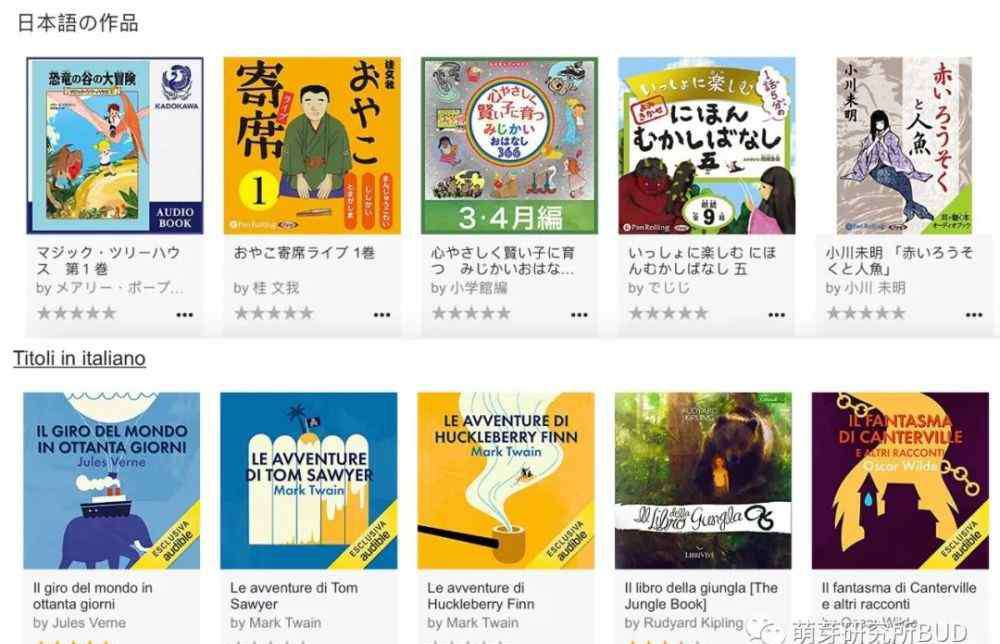This screenshot has width=1000, height=644.
Task: Click author name by Rudyard Kipling
Action: (684, 622)
